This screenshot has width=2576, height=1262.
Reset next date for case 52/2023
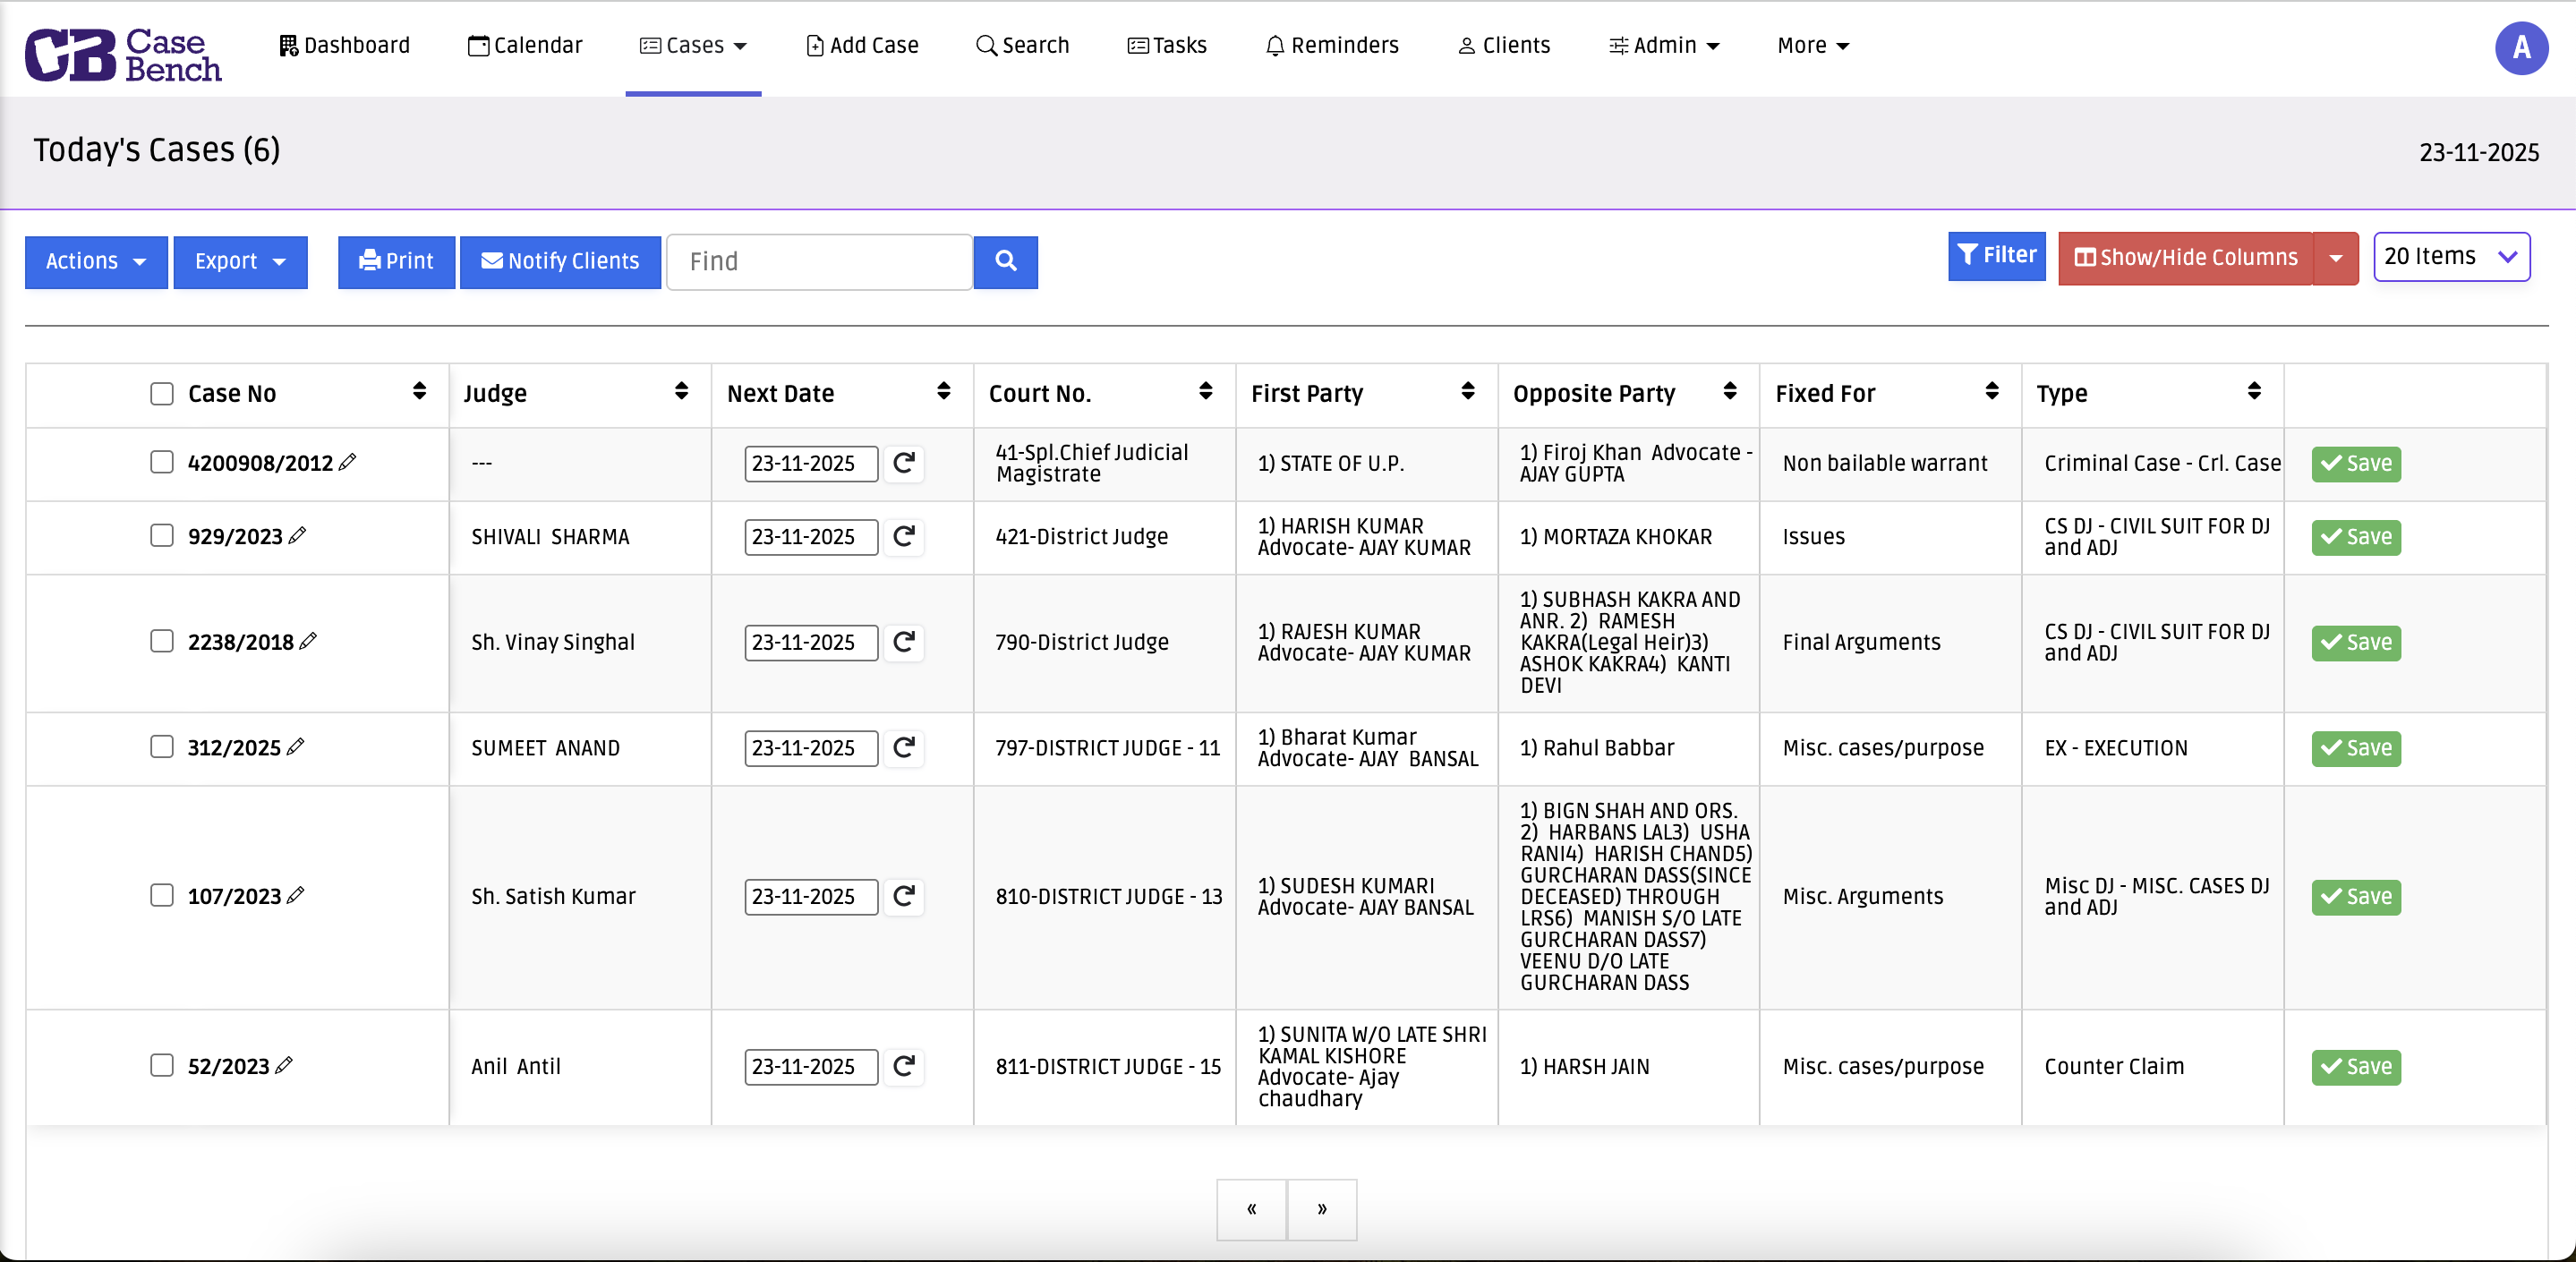coord(903,1066)
